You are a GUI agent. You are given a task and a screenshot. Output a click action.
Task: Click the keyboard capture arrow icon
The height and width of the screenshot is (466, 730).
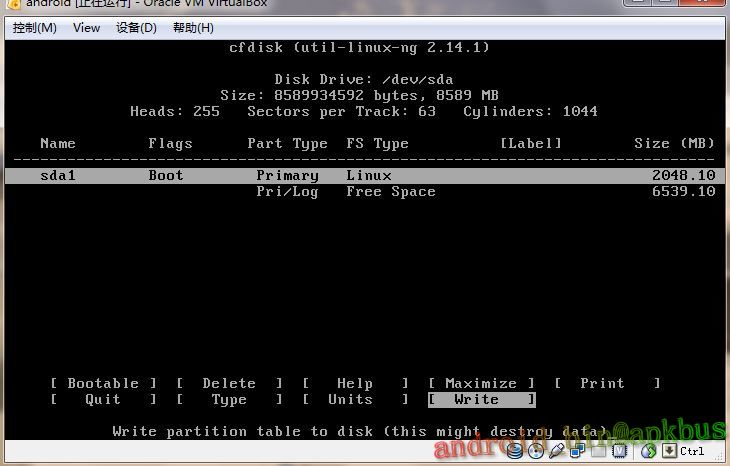tap(669, 451)
